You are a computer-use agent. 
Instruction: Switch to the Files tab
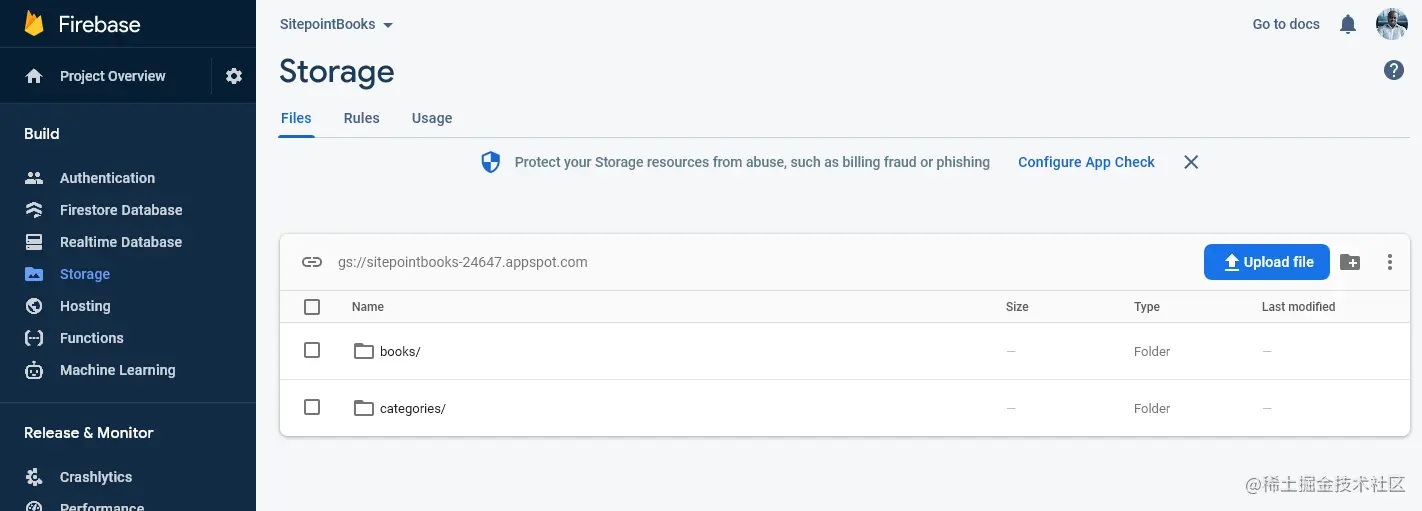pos(296,118)
